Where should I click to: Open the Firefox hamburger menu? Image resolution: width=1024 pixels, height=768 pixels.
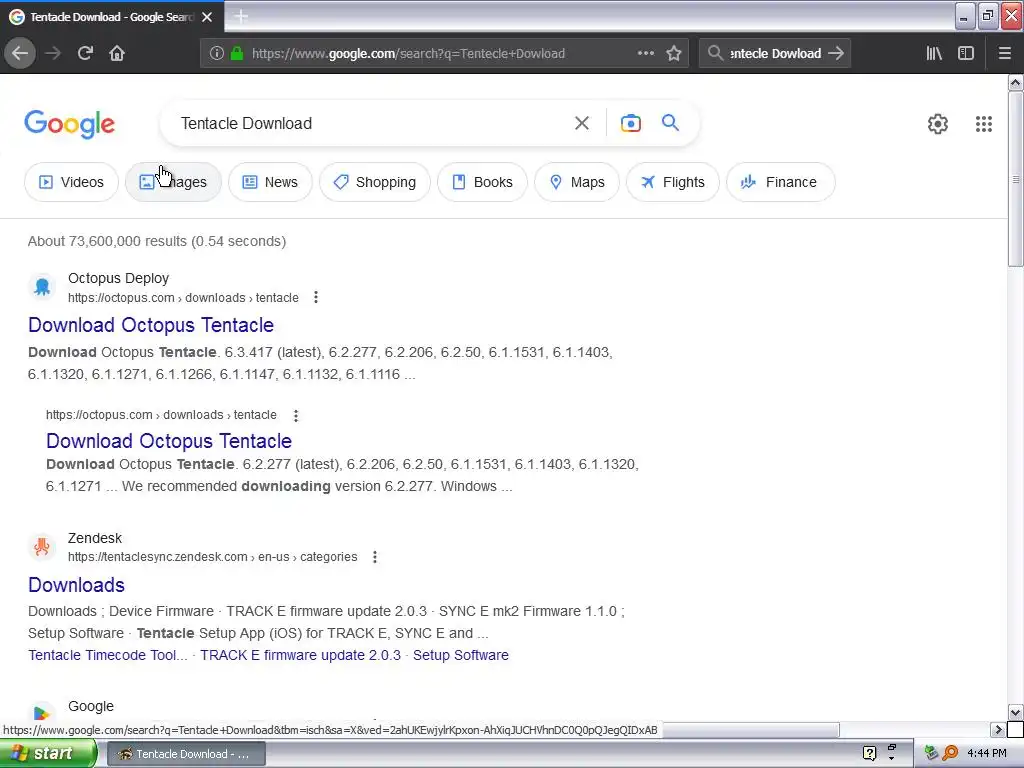pyautogui.click(x=1004, y=53)
